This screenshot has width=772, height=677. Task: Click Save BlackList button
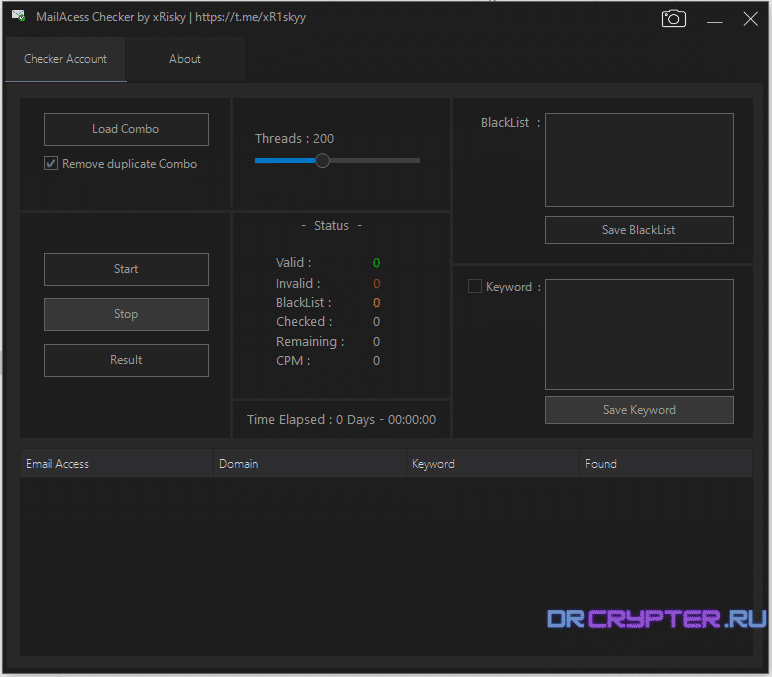pyautogui.click(x=639, y=230)
